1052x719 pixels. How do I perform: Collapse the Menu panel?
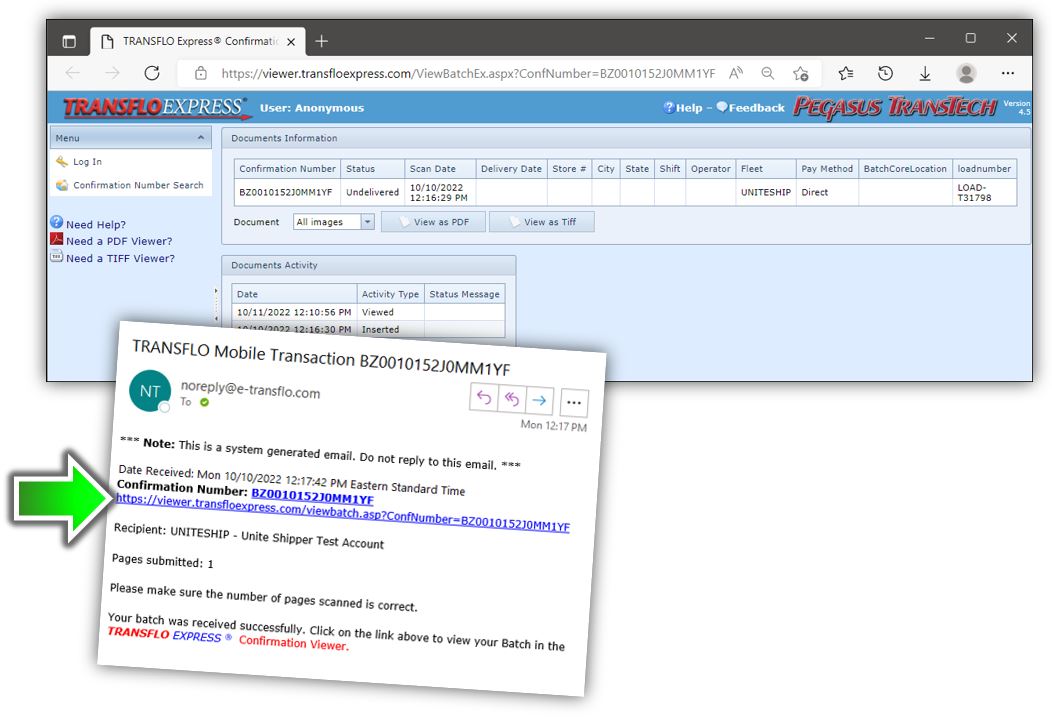[201, 138]
